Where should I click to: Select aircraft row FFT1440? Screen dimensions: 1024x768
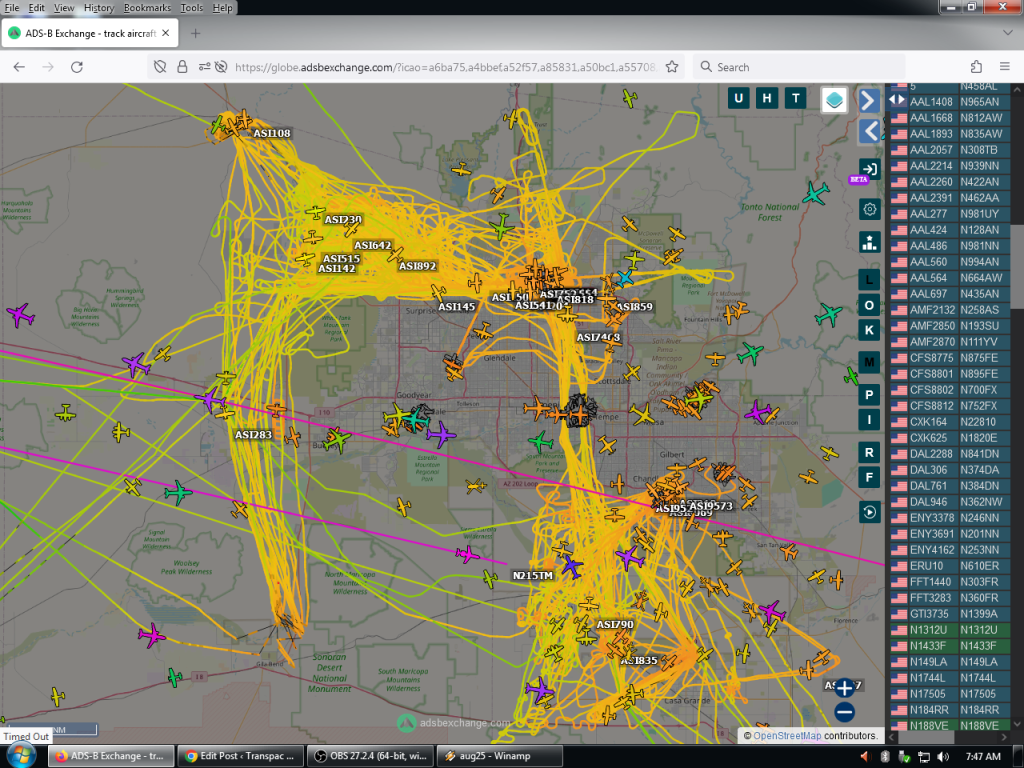(950, 582)
